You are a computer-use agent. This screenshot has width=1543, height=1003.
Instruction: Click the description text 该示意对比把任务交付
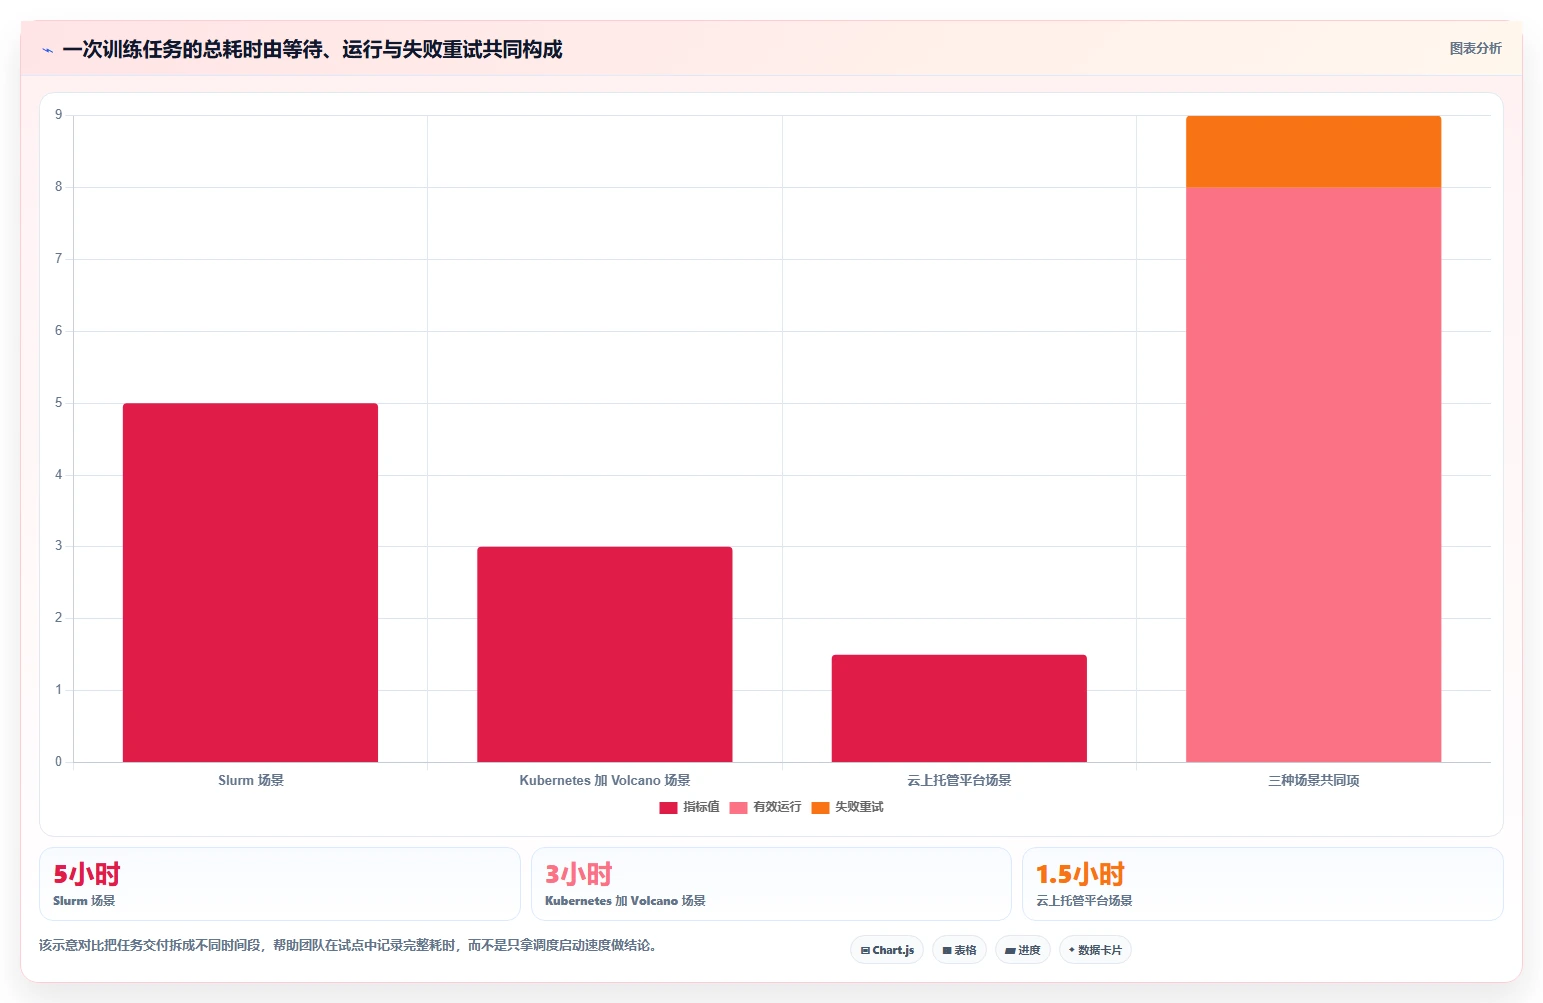pyautogui.click(x=104, y=945)
